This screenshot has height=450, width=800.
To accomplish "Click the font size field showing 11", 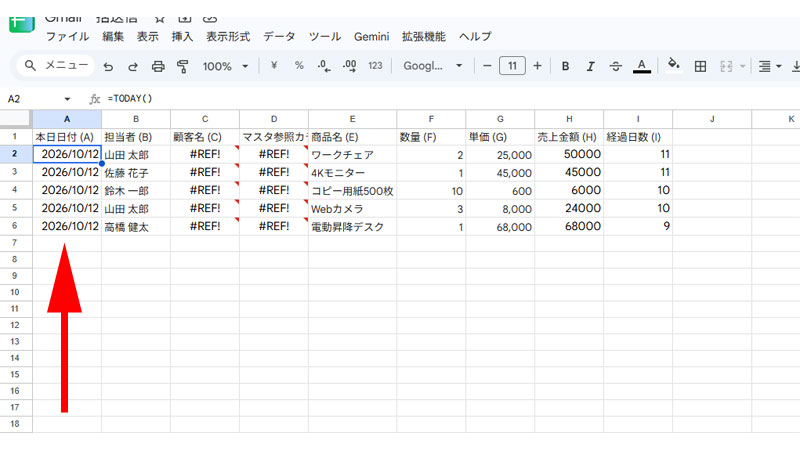I will 512,66.
